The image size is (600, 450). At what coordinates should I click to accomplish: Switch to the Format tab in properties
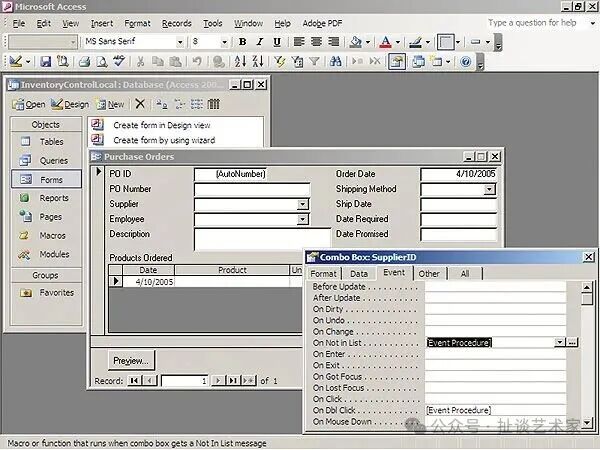[x=323, y=274]
